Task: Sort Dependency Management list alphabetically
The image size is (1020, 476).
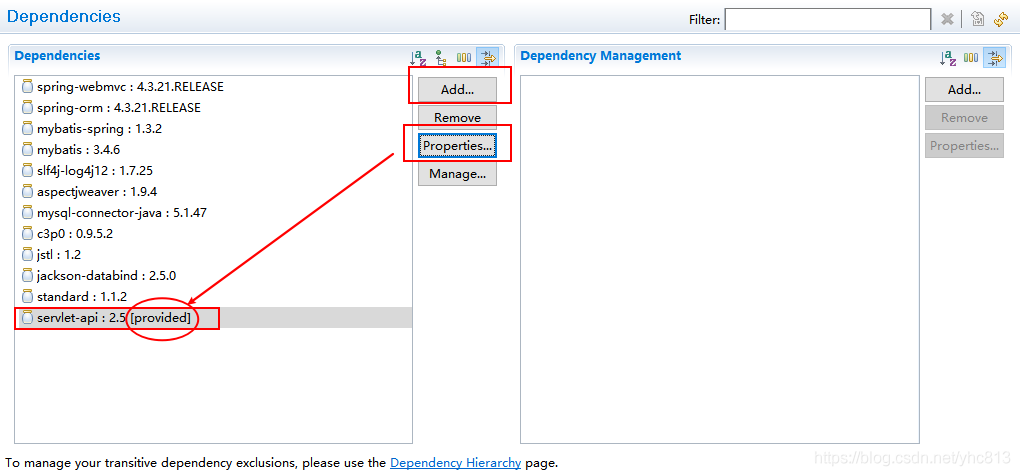Action: (948, 58)
